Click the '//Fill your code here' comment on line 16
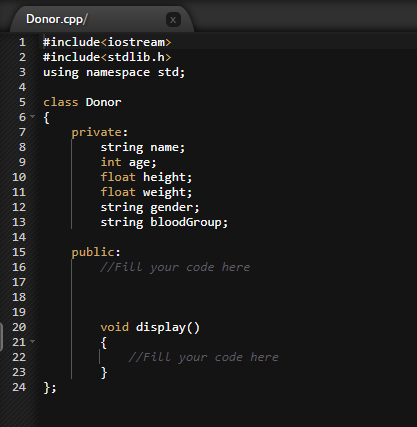The image size is (417, 427). click(175, 267)
